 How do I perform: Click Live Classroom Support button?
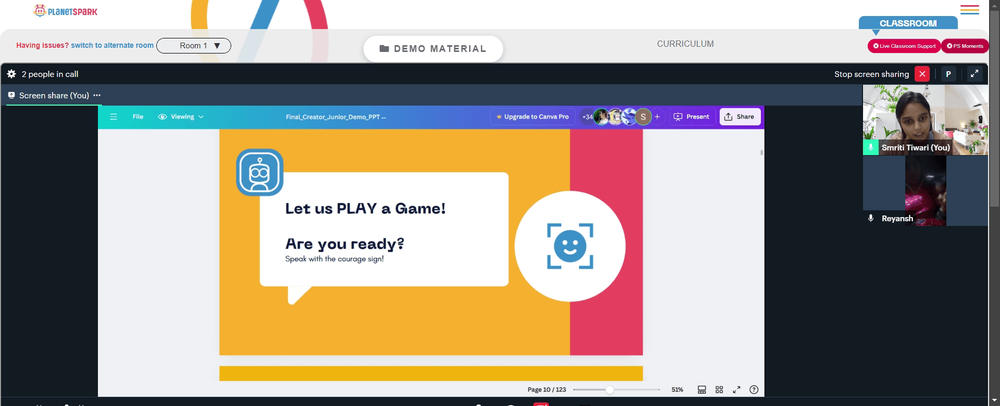pyautogui.click(x=904, y=46)
